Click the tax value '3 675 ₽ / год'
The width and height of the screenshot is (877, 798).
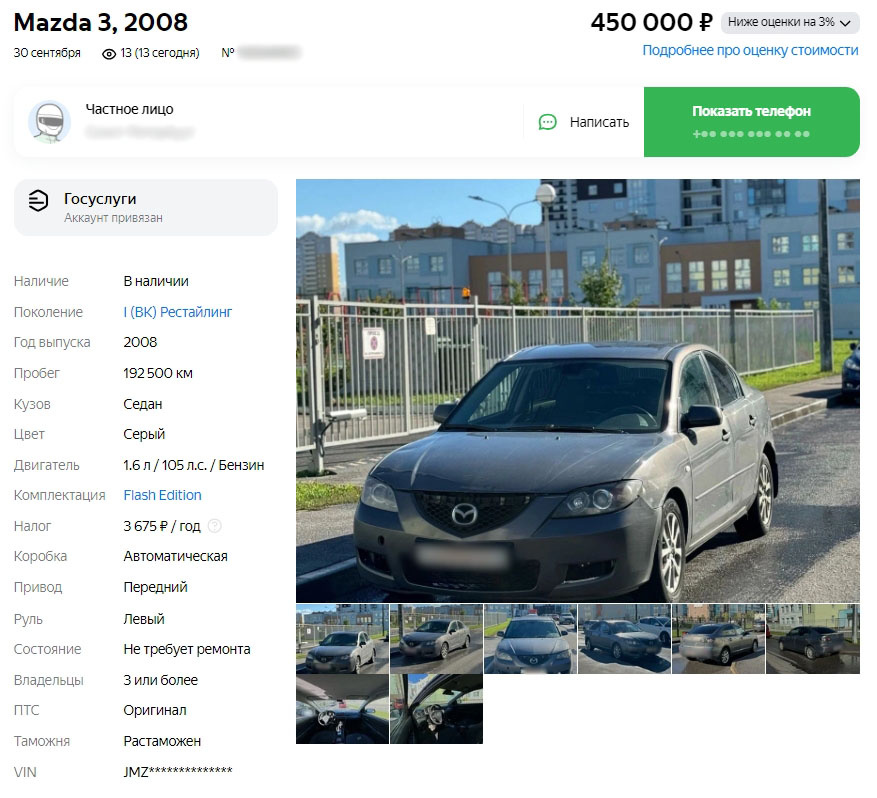(162, 526)
